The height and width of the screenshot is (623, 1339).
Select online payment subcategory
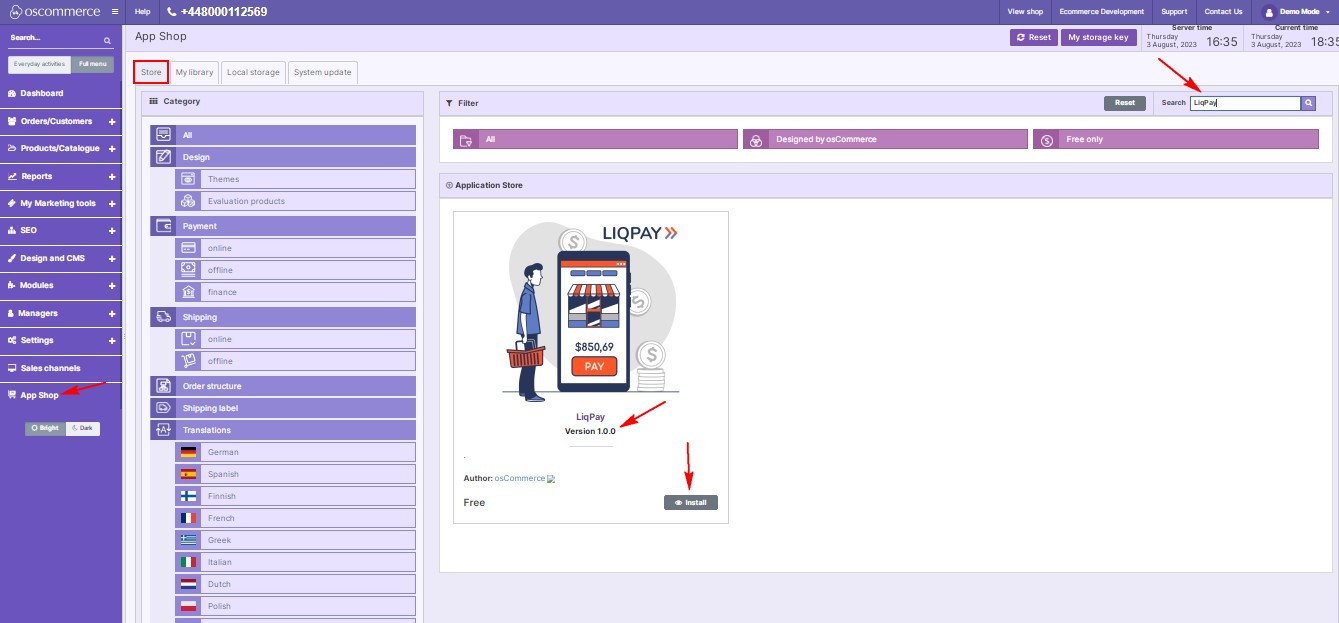click(295, 248)
